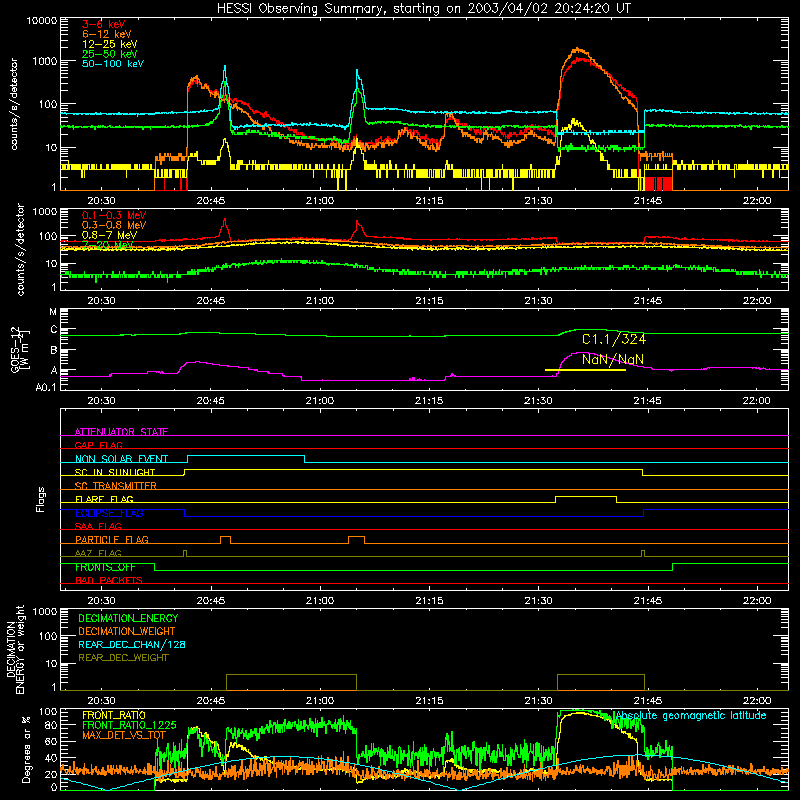Click the 0.8-7 MeV legend label

click(110, 235)
